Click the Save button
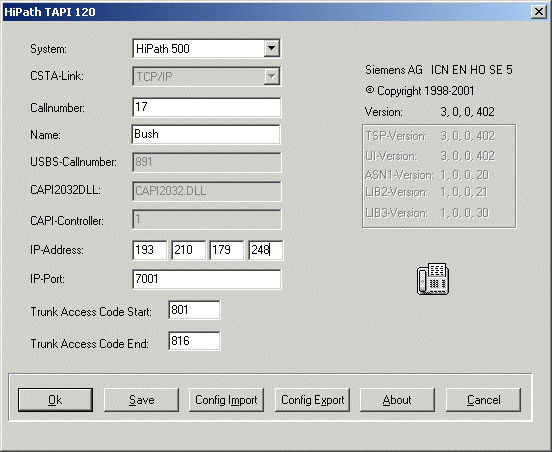 [141, 400]
